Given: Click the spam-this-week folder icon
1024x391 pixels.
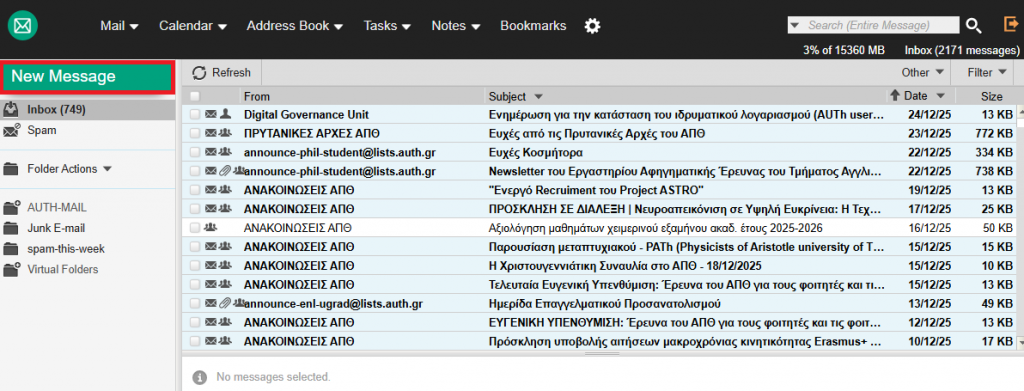Looking at the screenshot, I should [10, 249].
